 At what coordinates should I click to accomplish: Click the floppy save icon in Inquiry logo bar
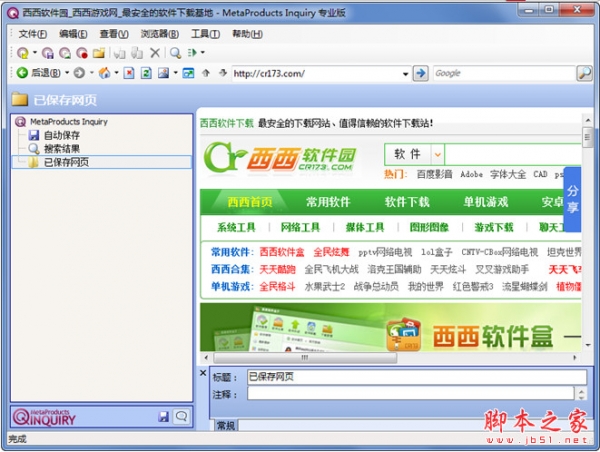click(x=163, y=416)
